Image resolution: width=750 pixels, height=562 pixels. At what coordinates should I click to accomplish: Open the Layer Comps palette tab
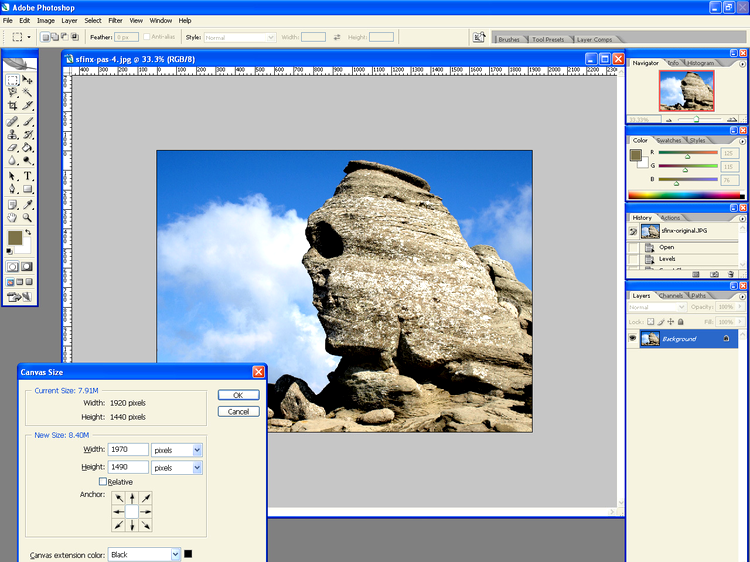click(x=595, y=39)
